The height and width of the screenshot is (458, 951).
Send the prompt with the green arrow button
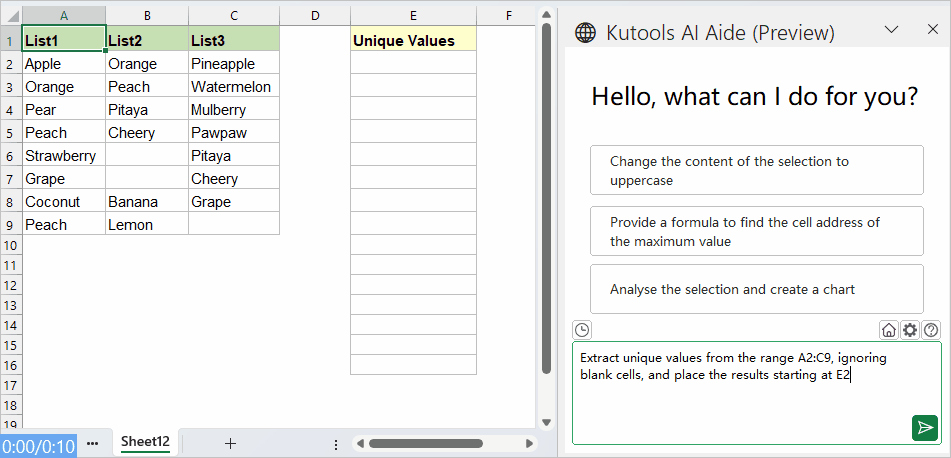point(925,428)
